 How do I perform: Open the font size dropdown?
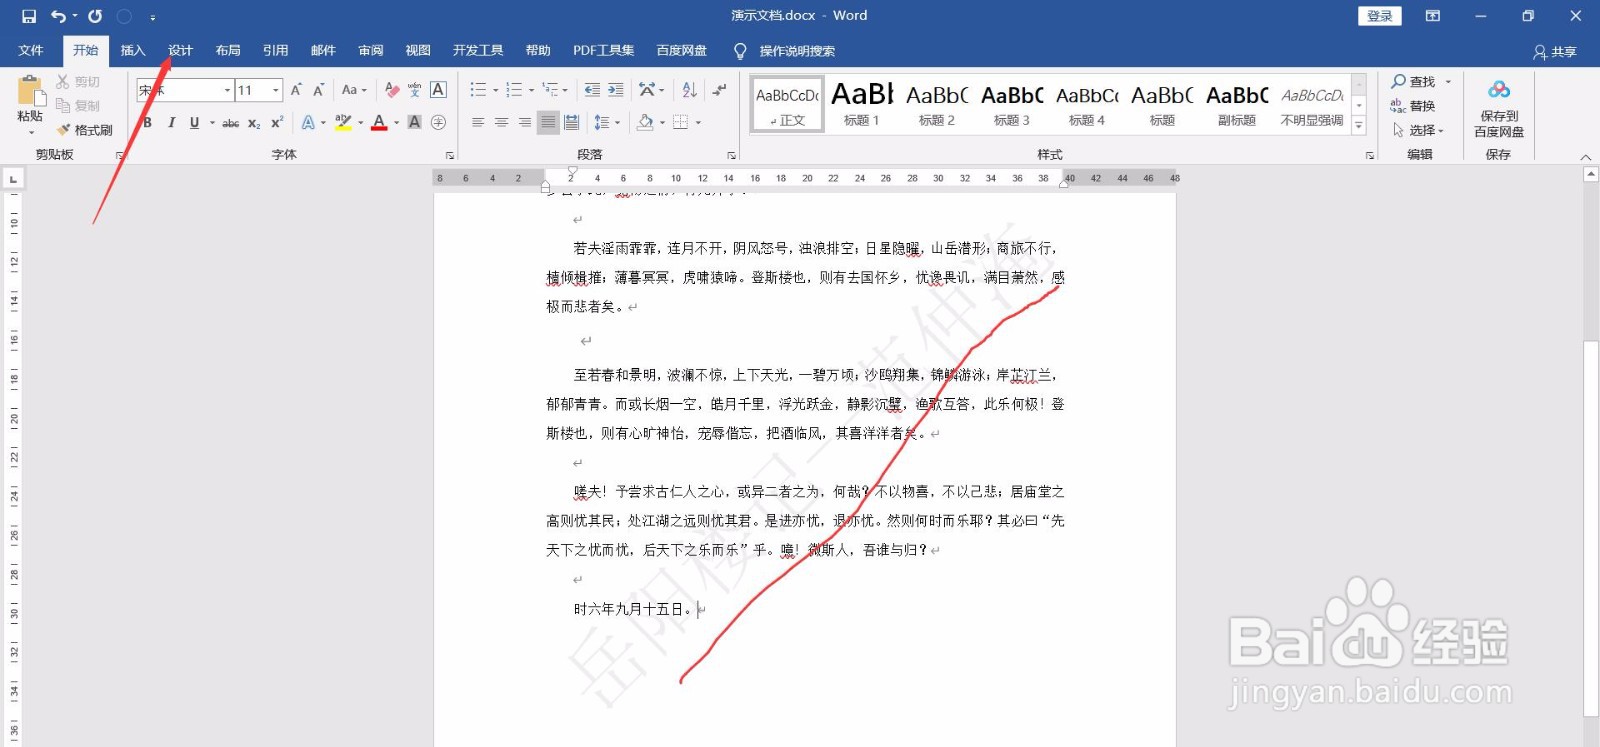pyautogui.click(x=276, y=90)
